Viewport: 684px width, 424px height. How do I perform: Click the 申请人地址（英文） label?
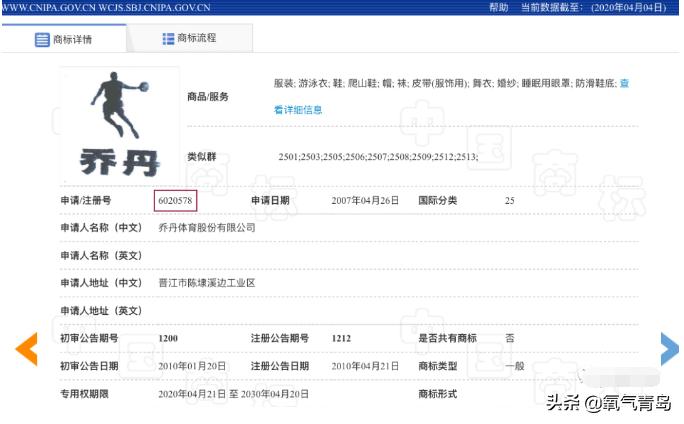pos(101,311)
